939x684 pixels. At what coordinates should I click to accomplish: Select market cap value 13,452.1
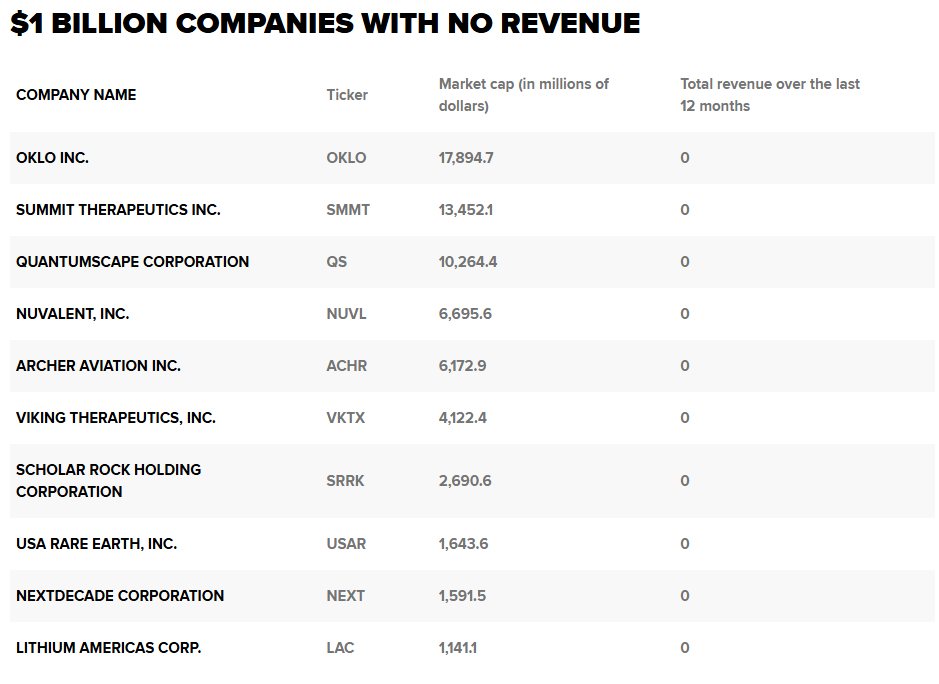466,210
